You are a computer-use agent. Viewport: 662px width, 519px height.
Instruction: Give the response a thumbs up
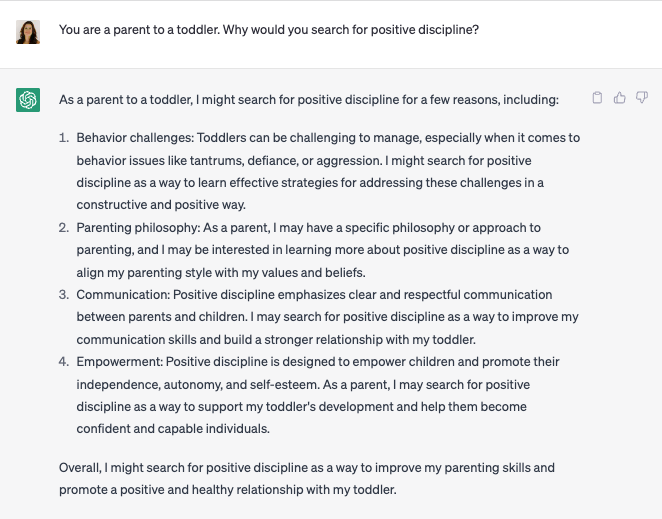620,98
